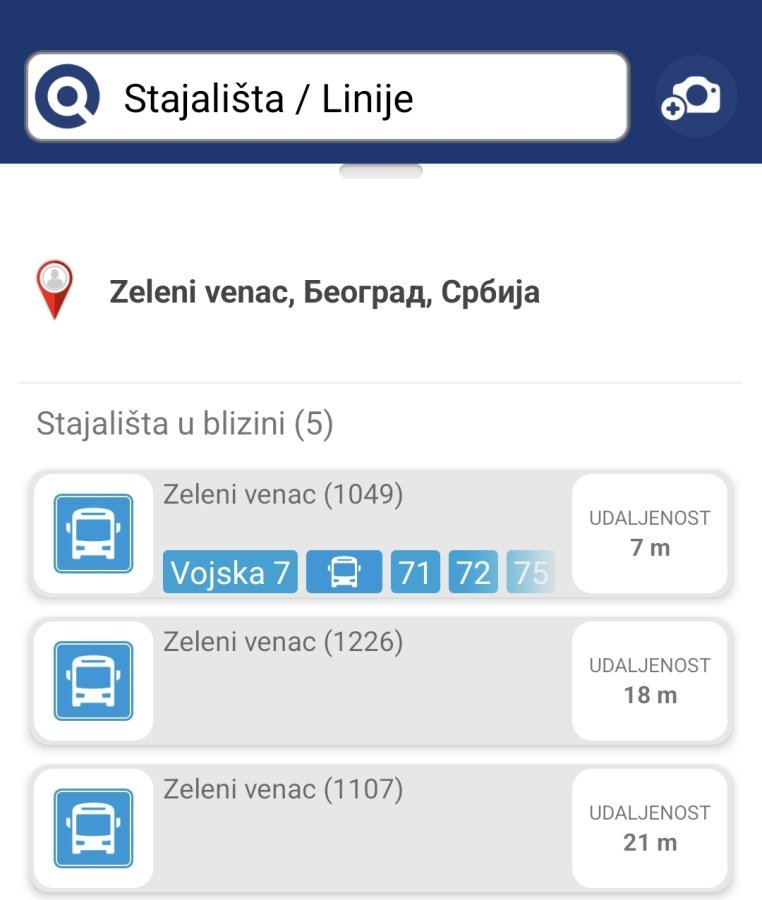Screen dimensions: 762x900
Task: Select line 71 chip
Action: click(415, 572)
